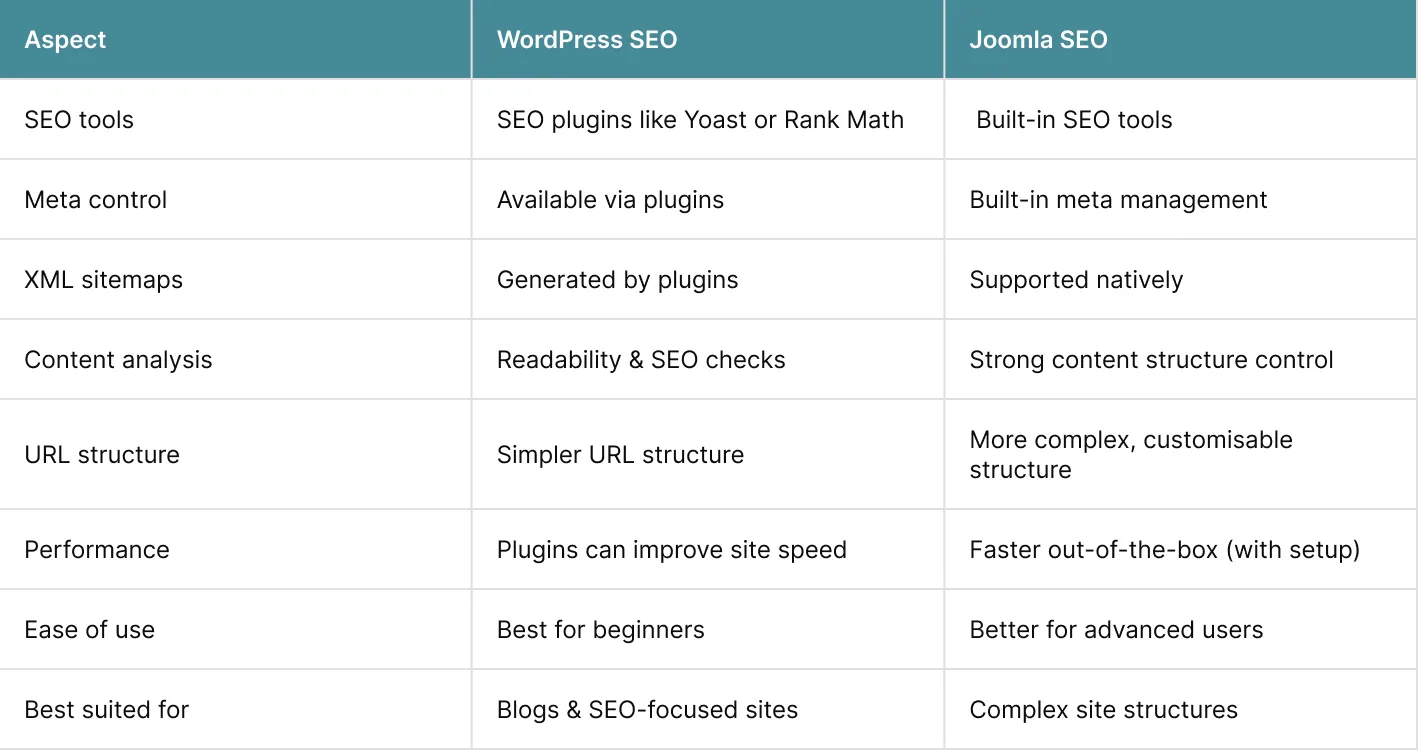
Task: Select the Supported natively cell
Action: click(1076, 280)
